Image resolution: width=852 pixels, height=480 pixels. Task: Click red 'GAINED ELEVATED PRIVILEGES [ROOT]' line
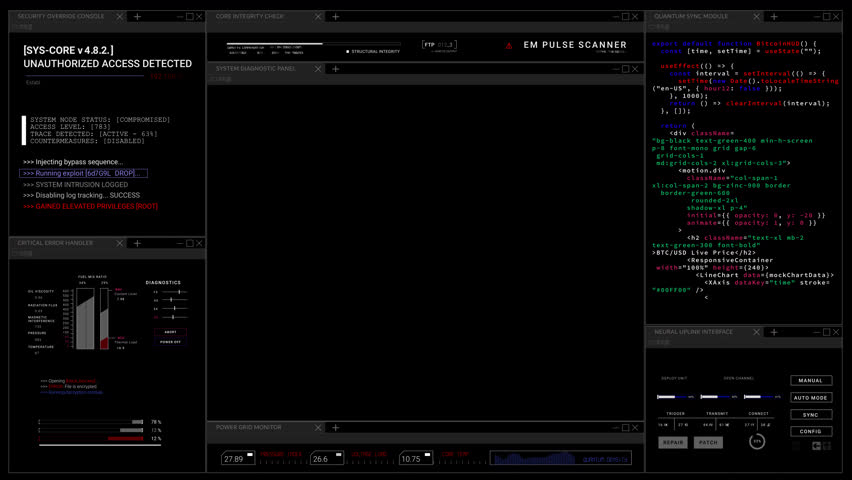[x=90, y=207]
